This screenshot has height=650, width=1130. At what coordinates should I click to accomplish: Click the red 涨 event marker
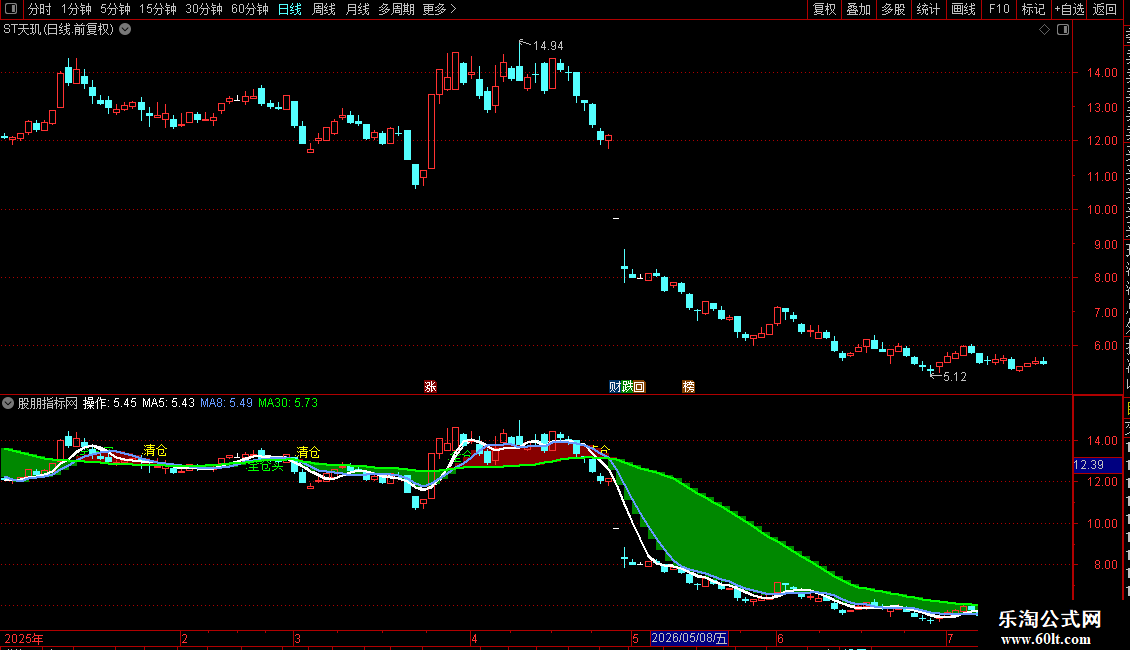click(430, 387)
